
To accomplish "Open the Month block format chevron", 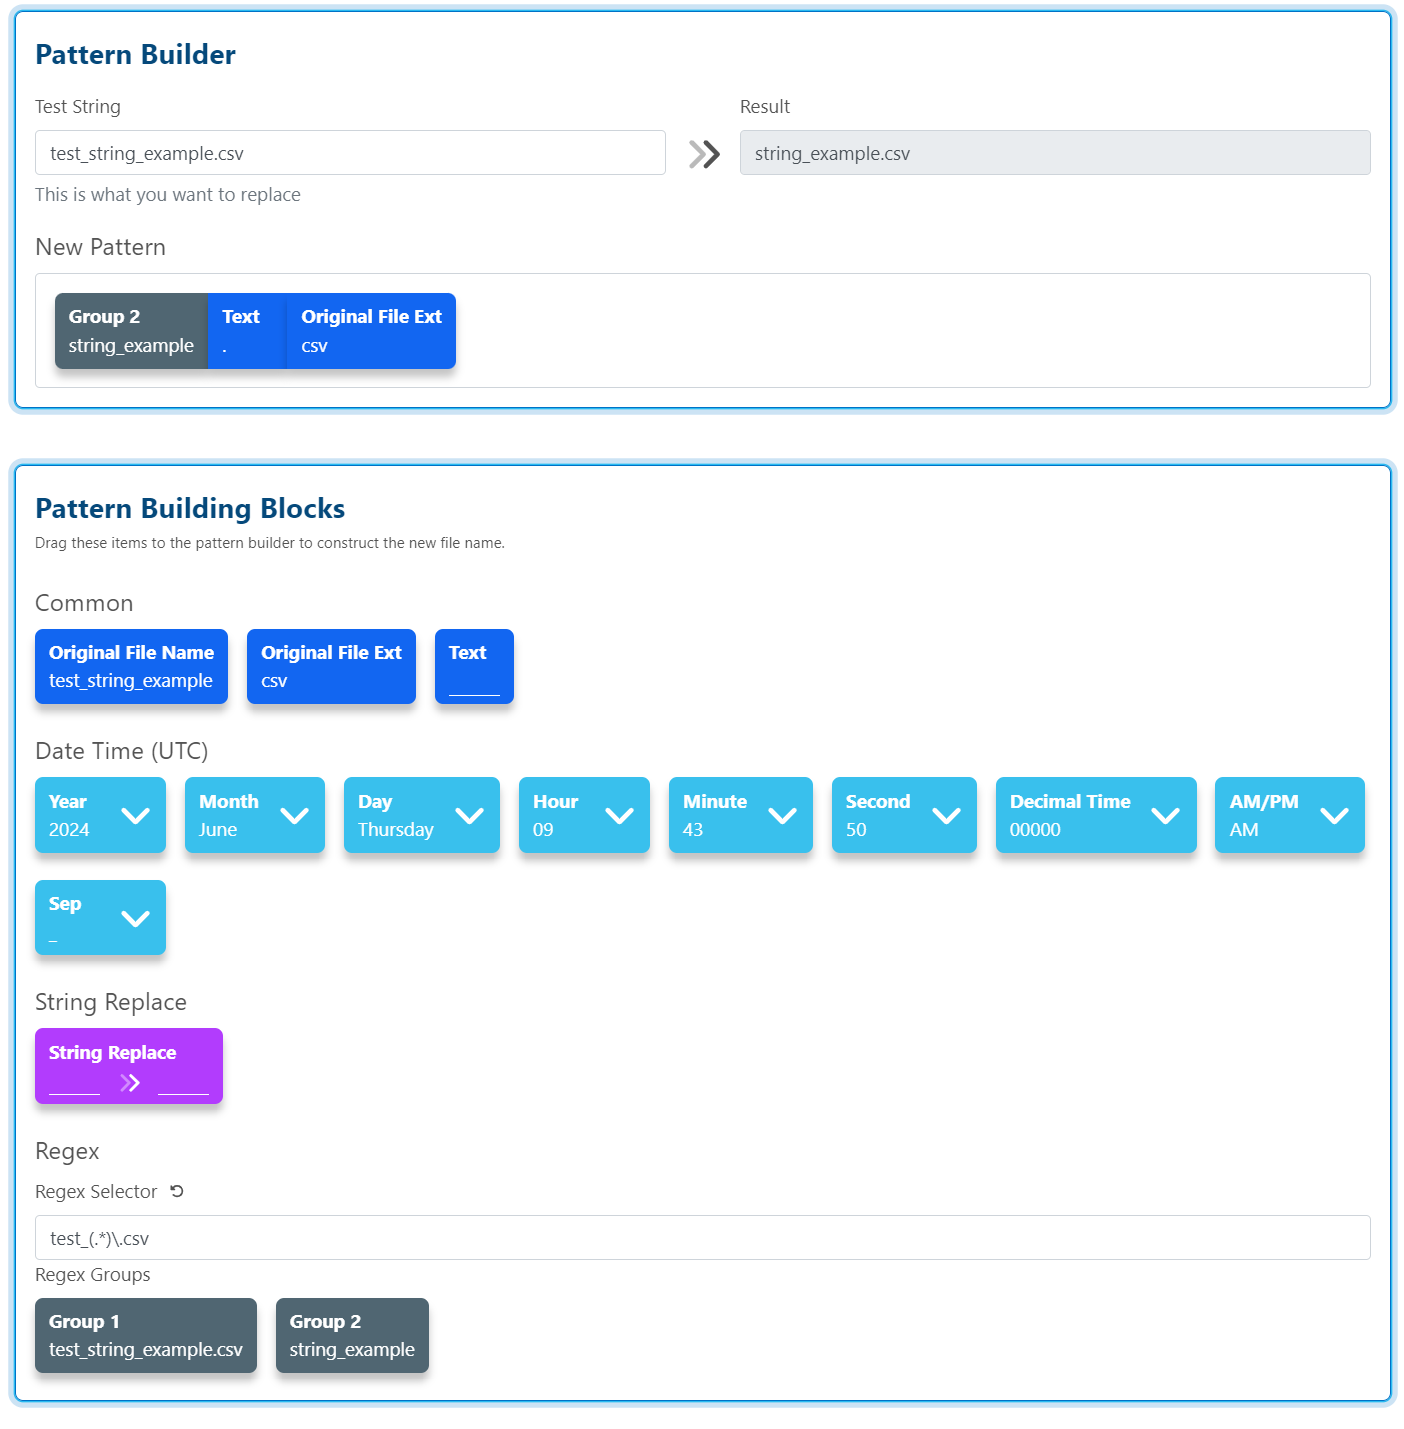I will [x=294, y=816].
